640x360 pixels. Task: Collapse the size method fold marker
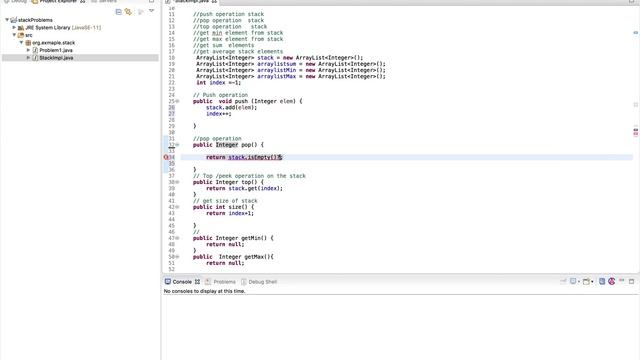(x=177, y=207)
